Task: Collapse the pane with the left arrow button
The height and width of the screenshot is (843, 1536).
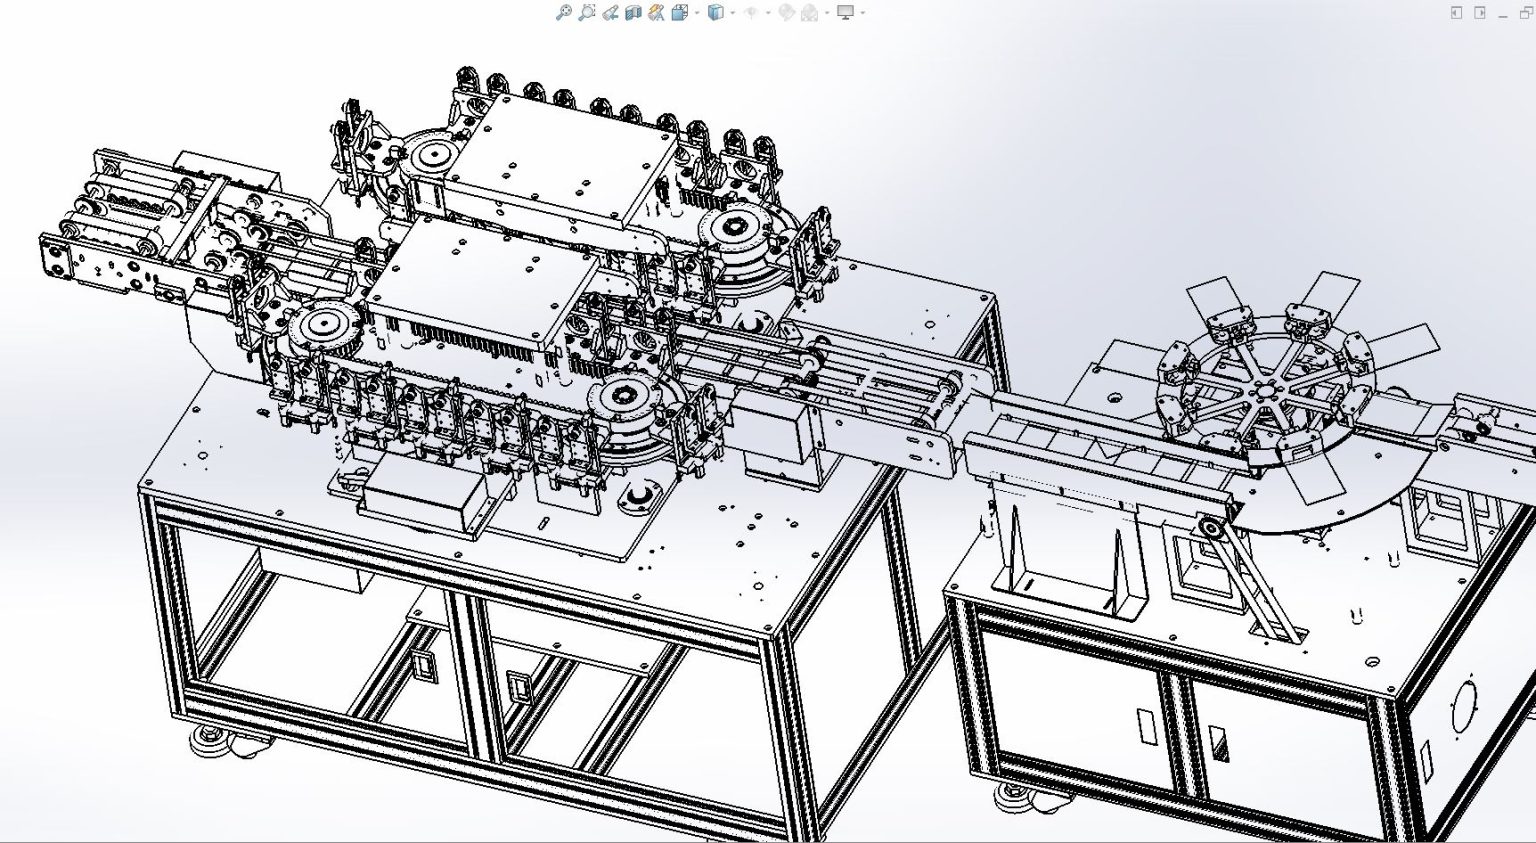Action: tap(1456, 12)
